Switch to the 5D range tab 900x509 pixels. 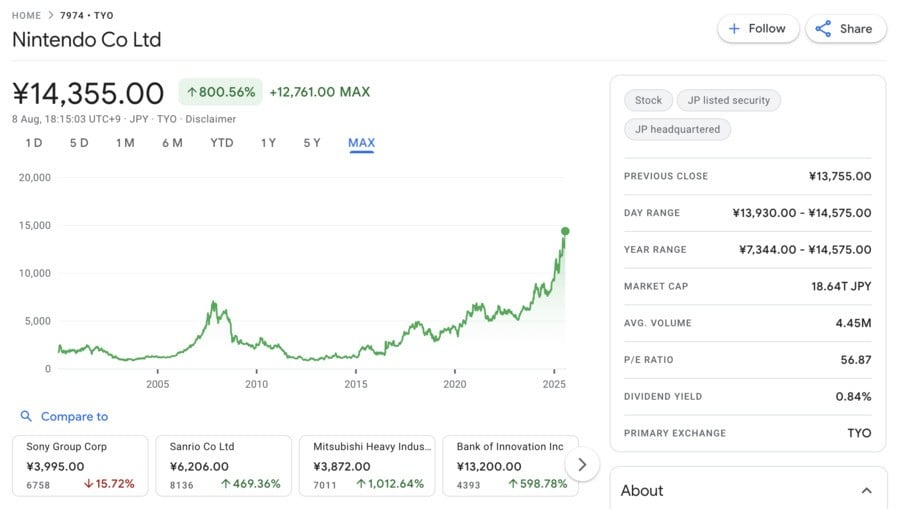(x=79, y=143)
